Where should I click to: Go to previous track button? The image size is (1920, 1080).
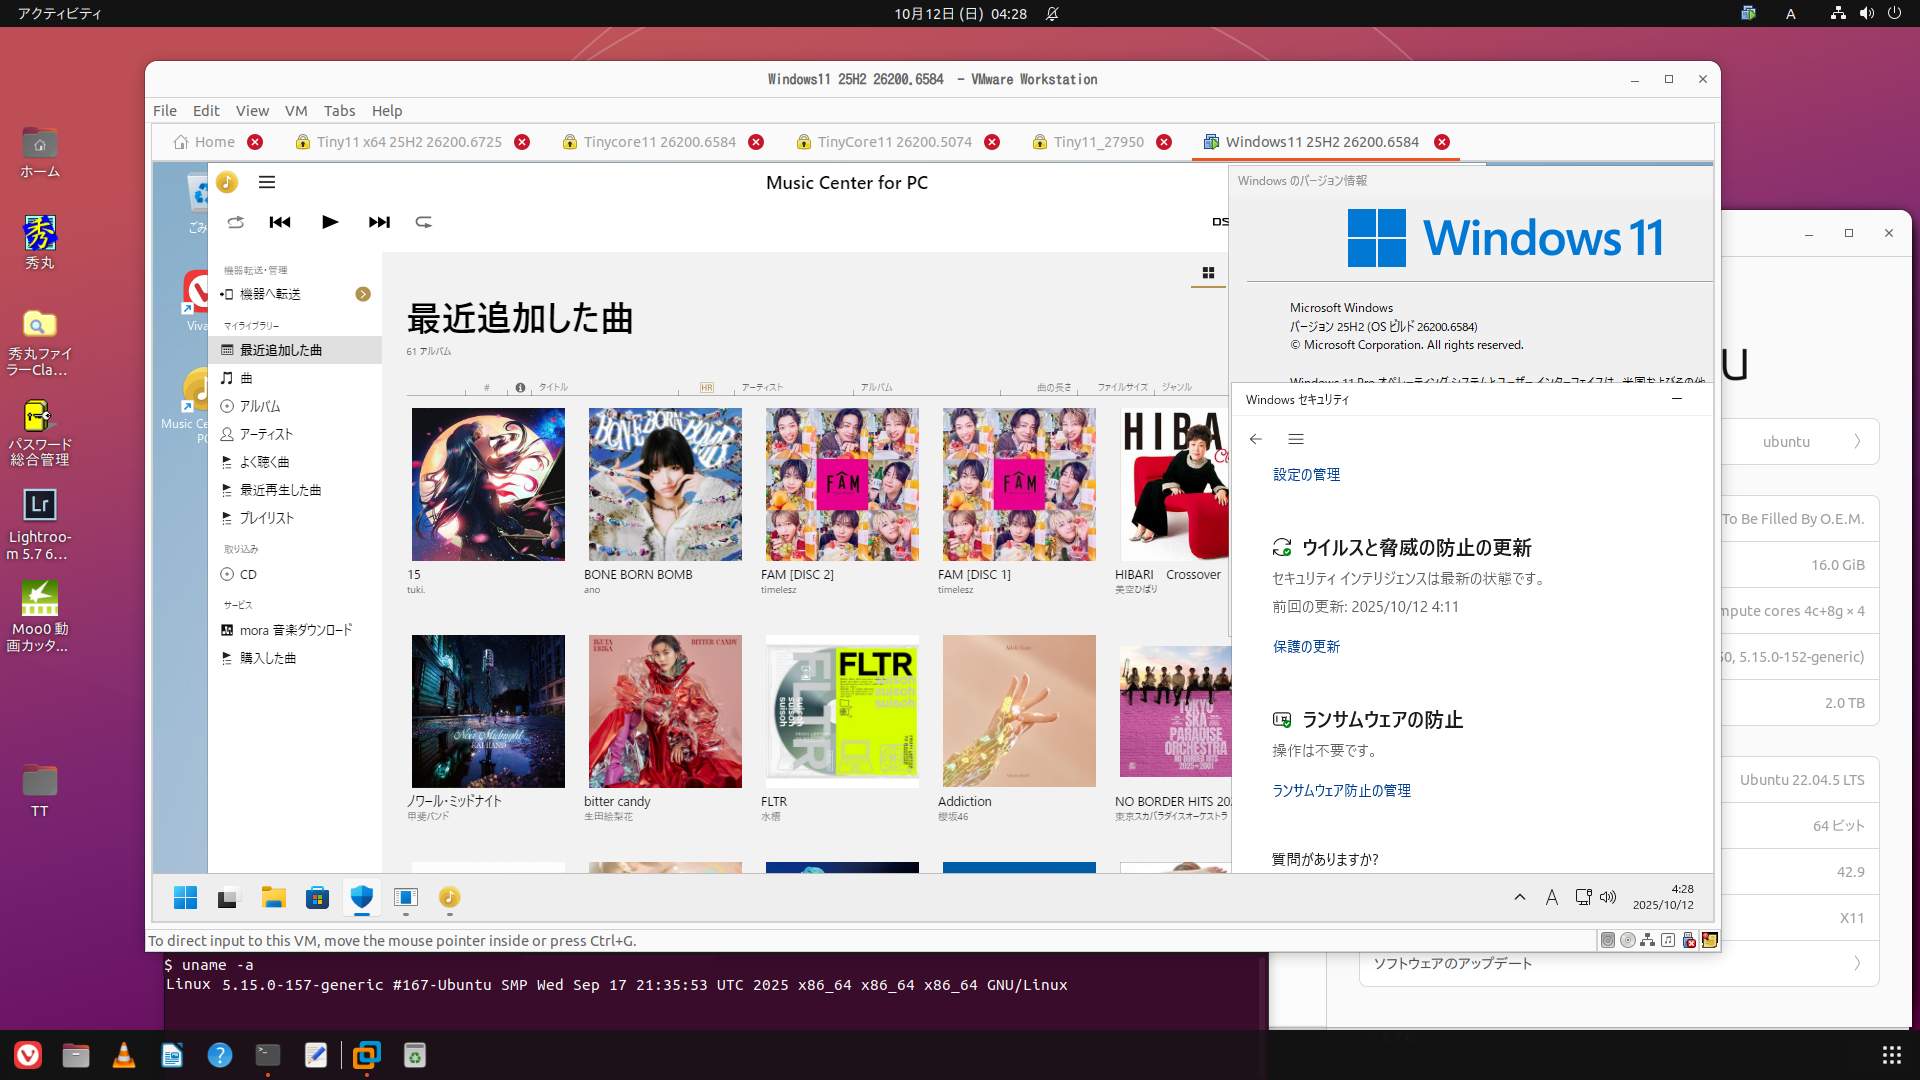[280, 222]
